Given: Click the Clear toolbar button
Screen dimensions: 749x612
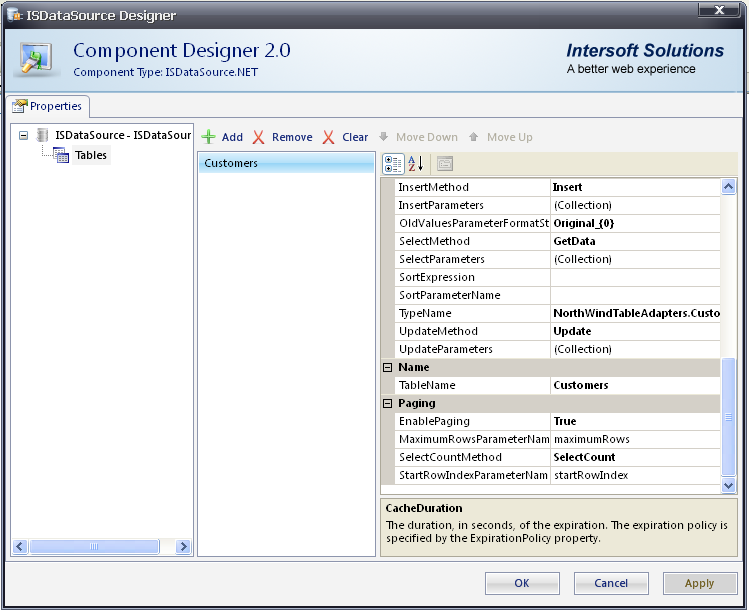Looking at the screenshot, I should [x=345, y=137].
